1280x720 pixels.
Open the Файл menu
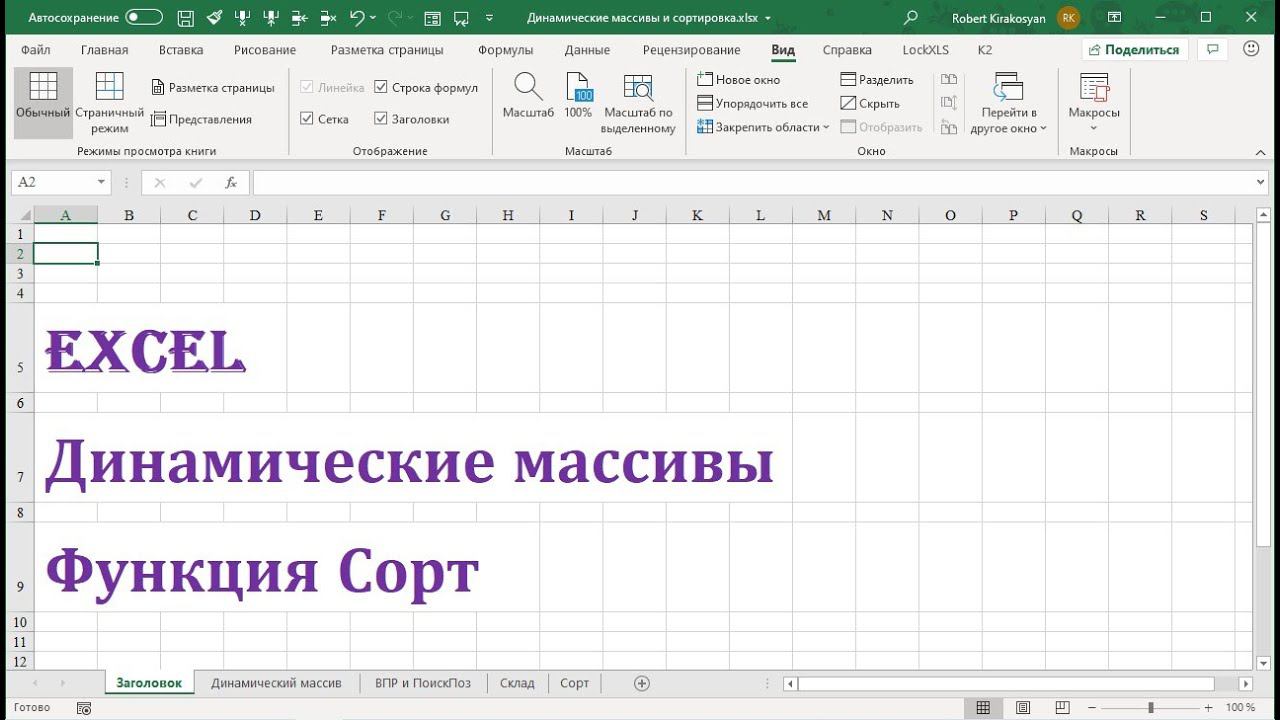(35, 50)
